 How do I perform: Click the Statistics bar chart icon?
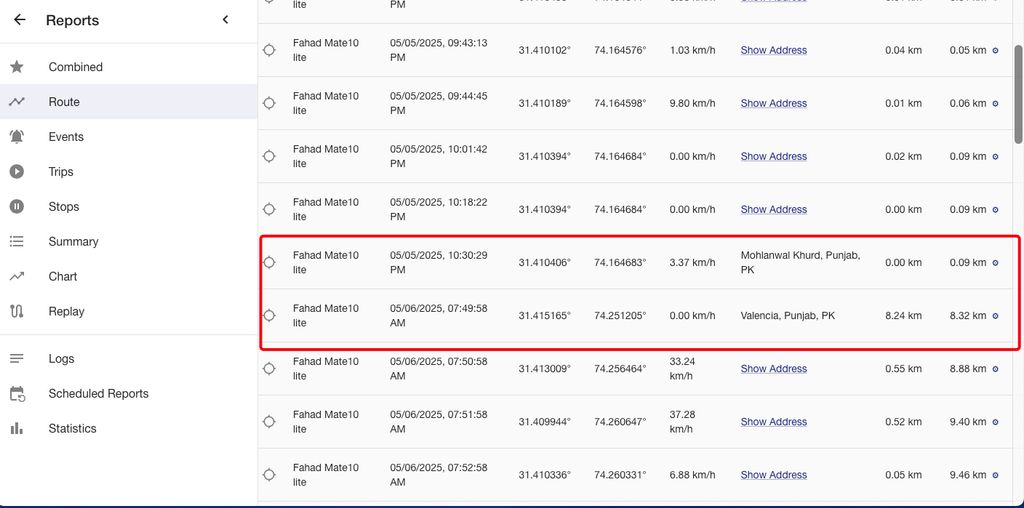click(x=17, y=429)
